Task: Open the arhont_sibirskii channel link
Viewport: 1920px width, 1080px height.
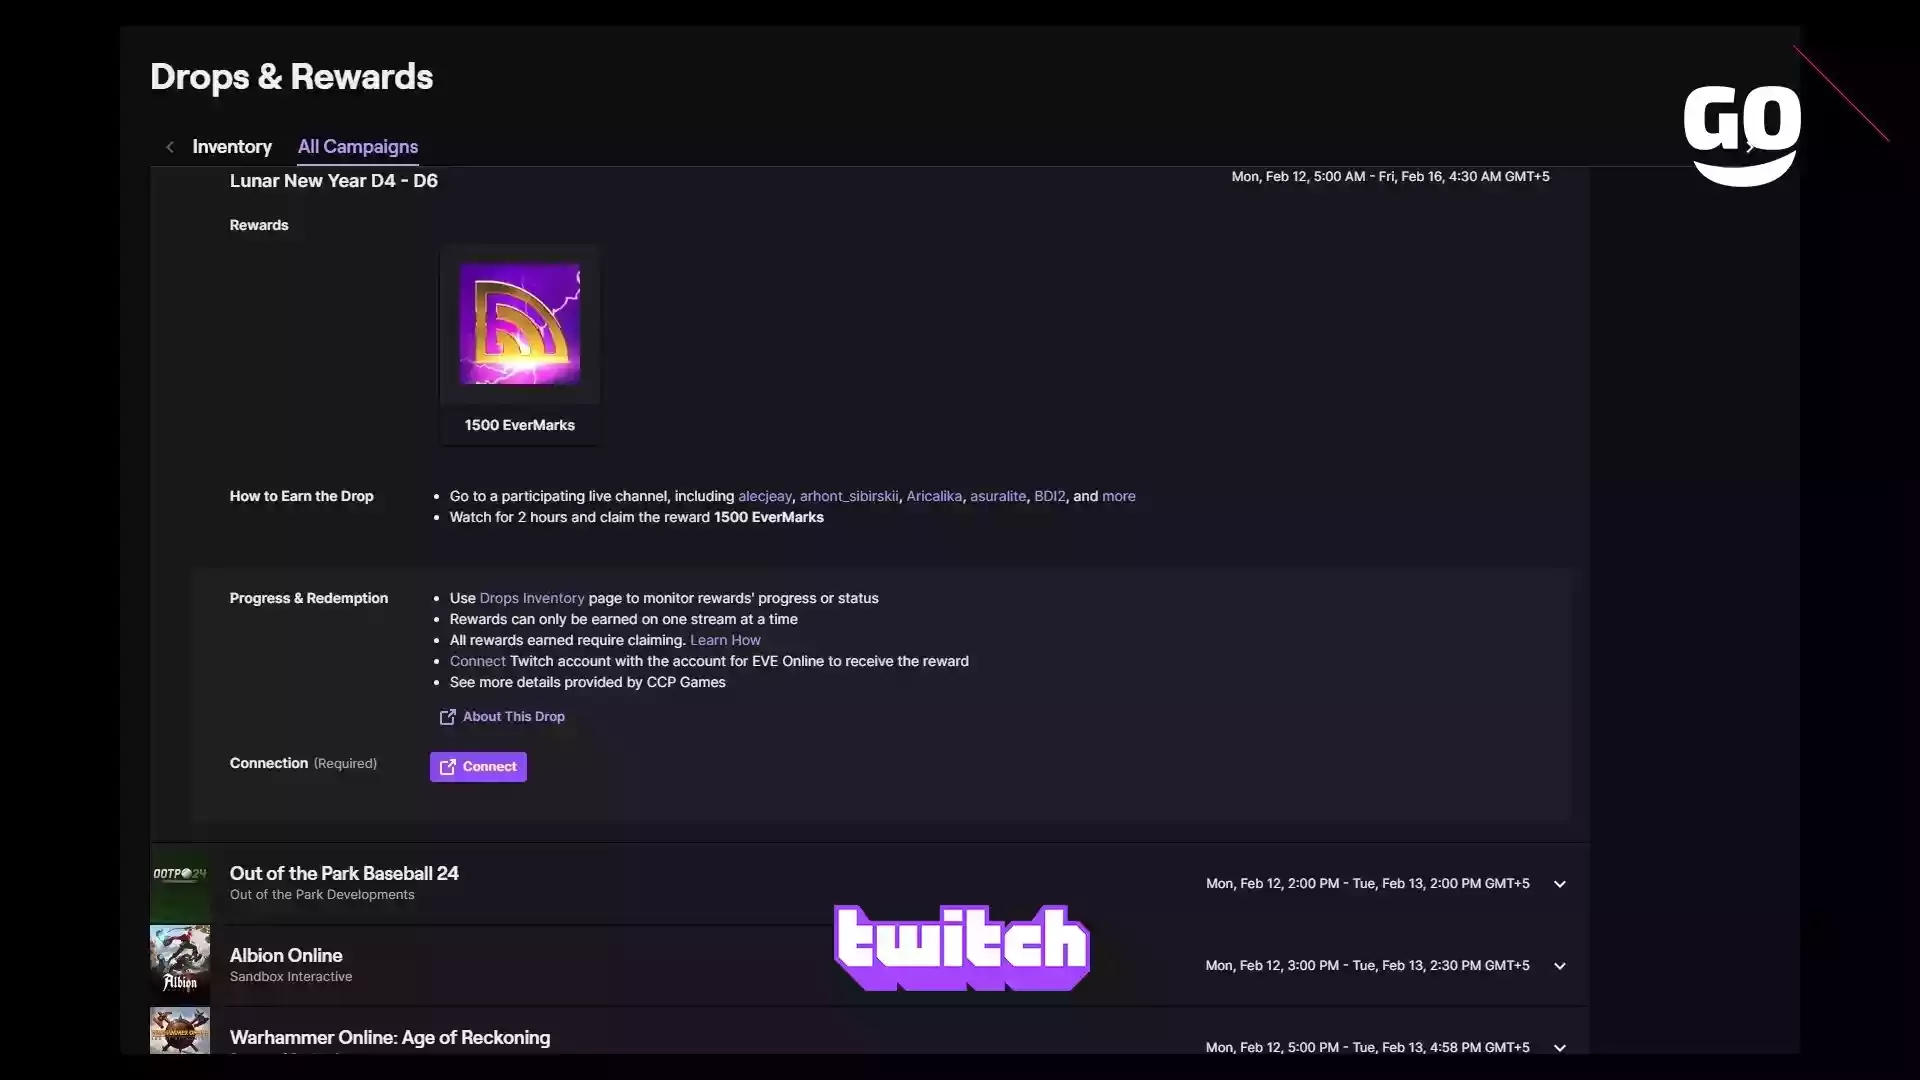Action: pyautogui.click(x=849, y=496)
